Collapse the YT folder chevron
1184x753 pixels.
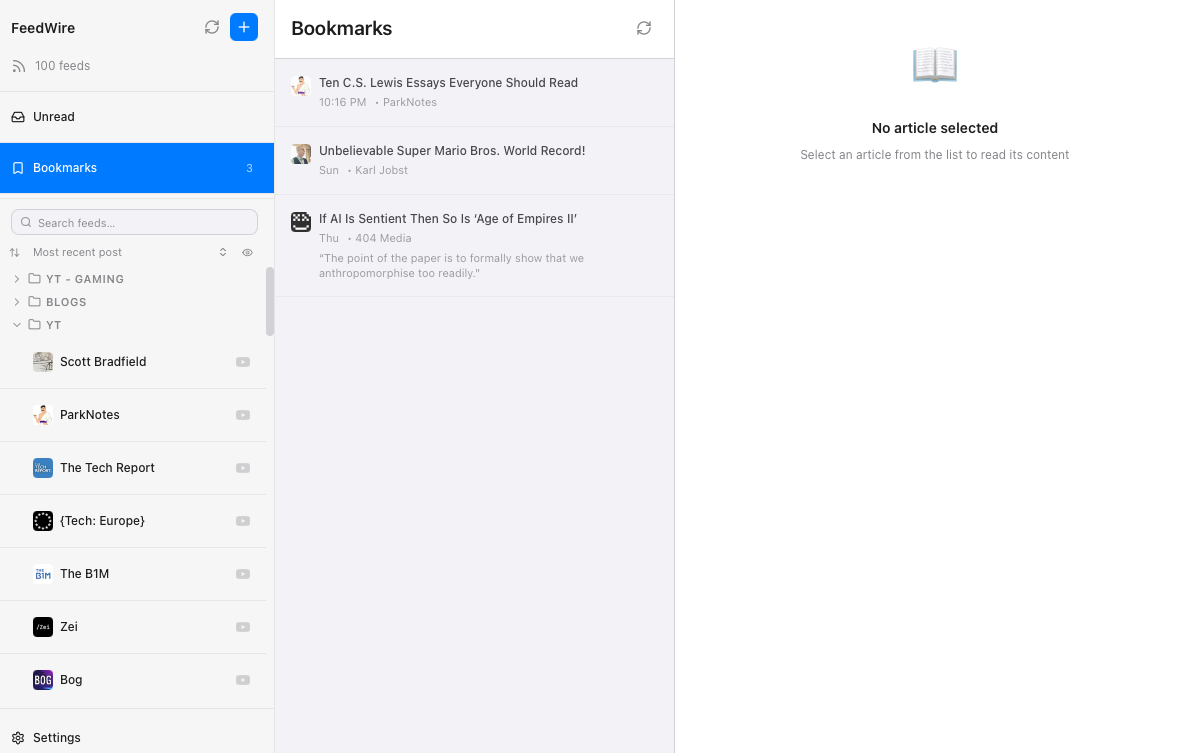point(17,325)
